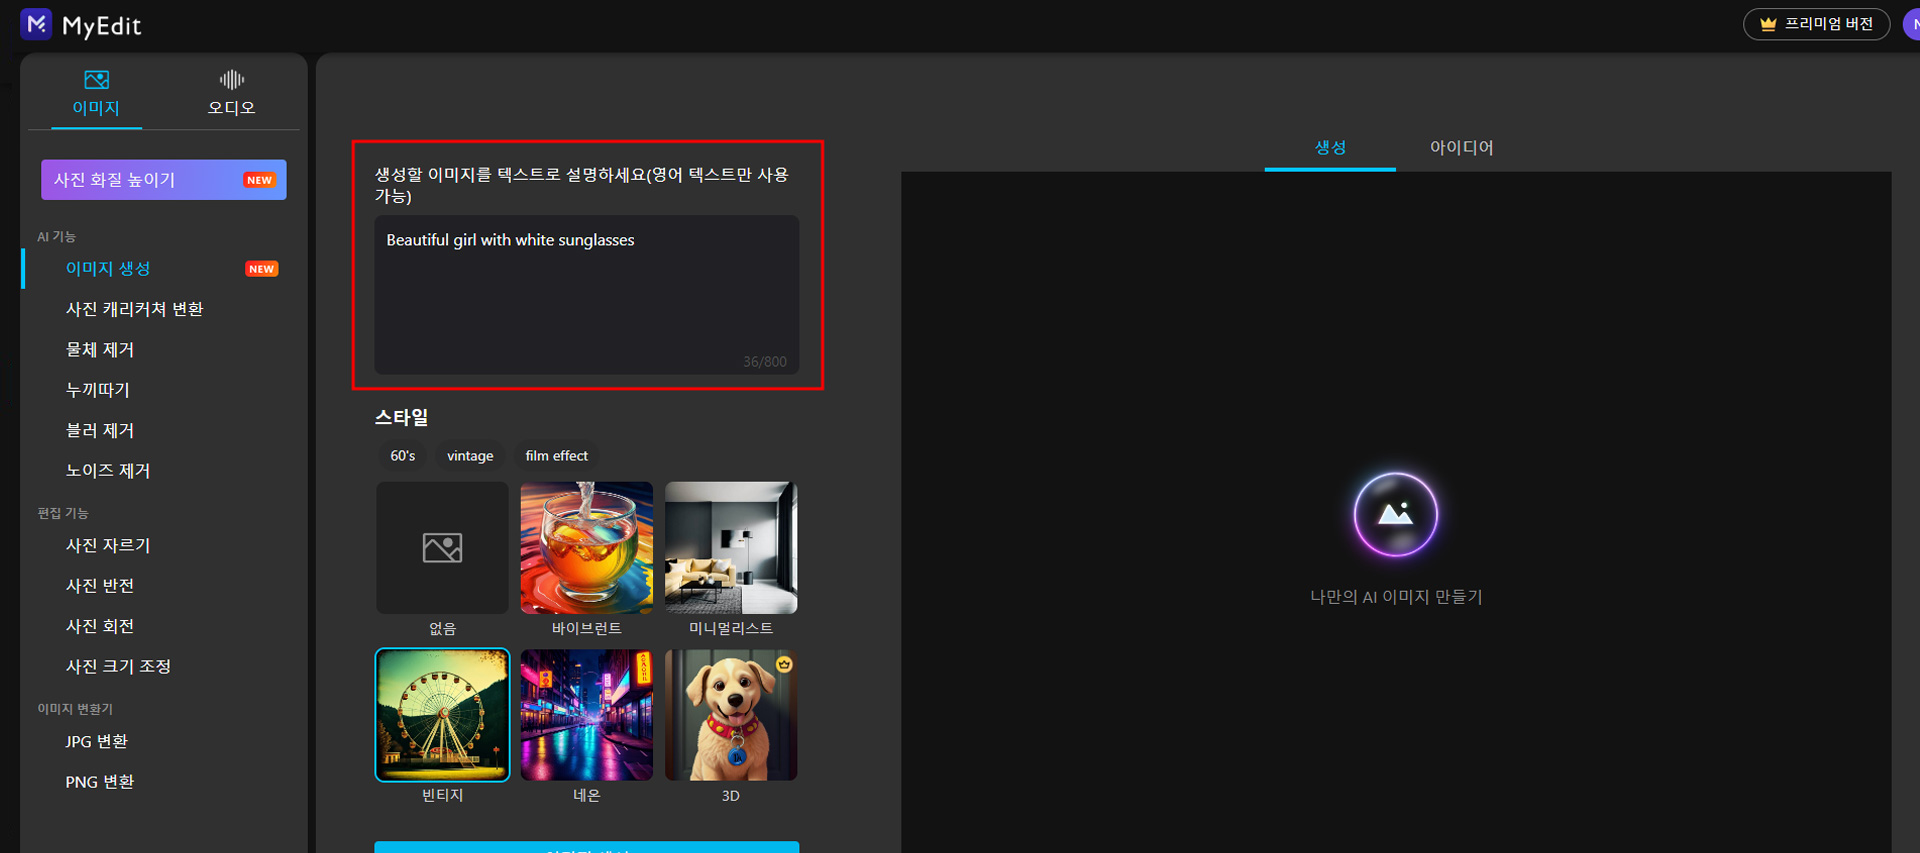Image resolution: width=1920 pixels, height=853 pixels.
Task: Open 물체 제거 tool
Action: [100, 350]
